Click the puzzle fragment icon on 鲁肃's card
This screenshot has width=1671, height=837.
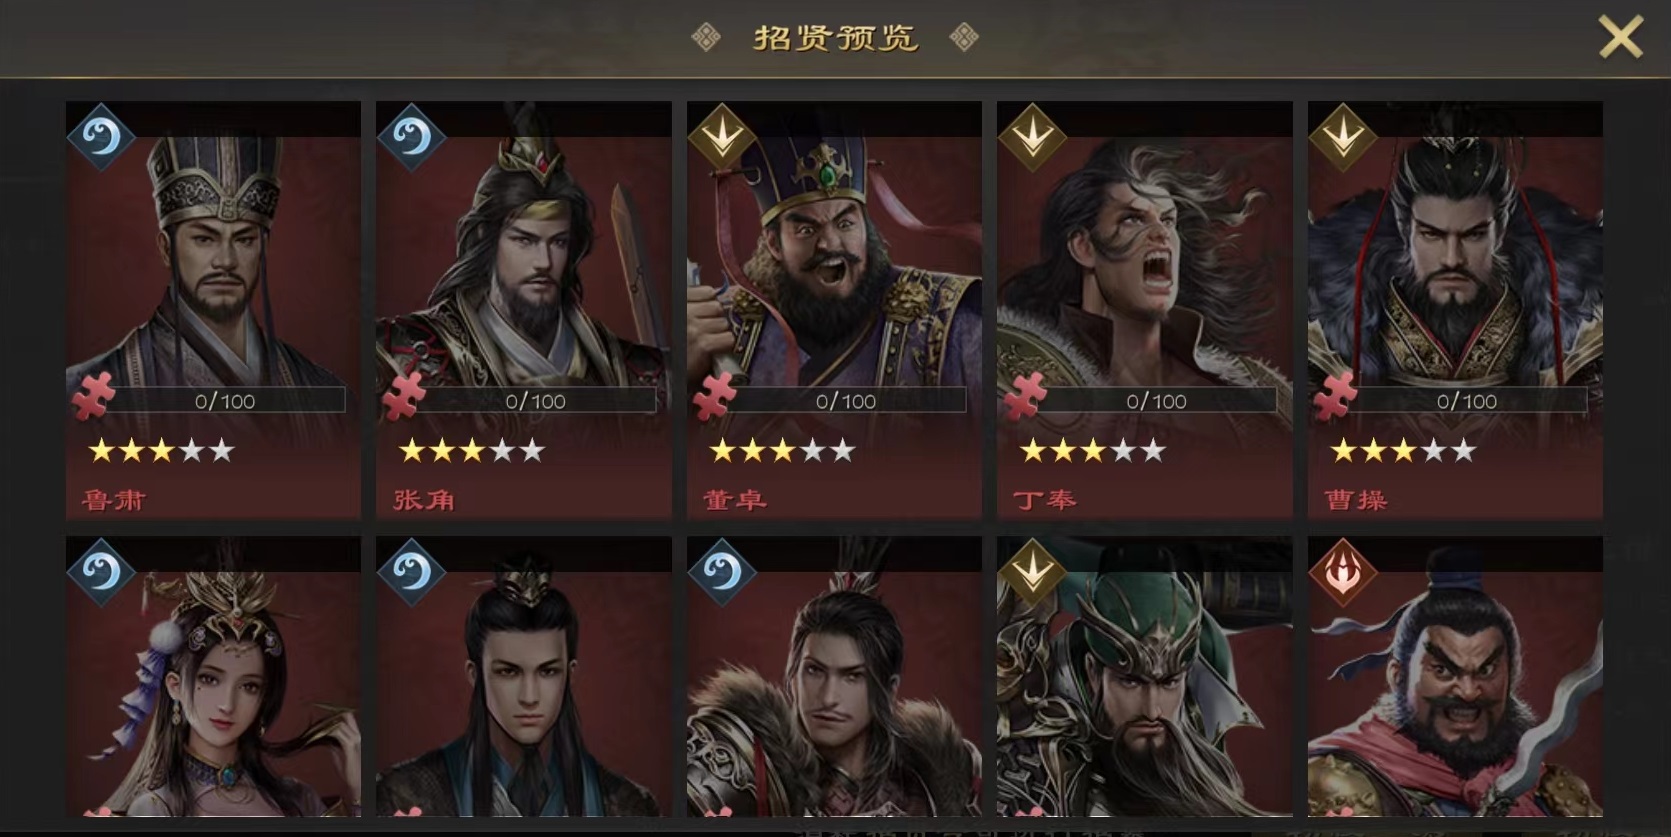[93, 395]
